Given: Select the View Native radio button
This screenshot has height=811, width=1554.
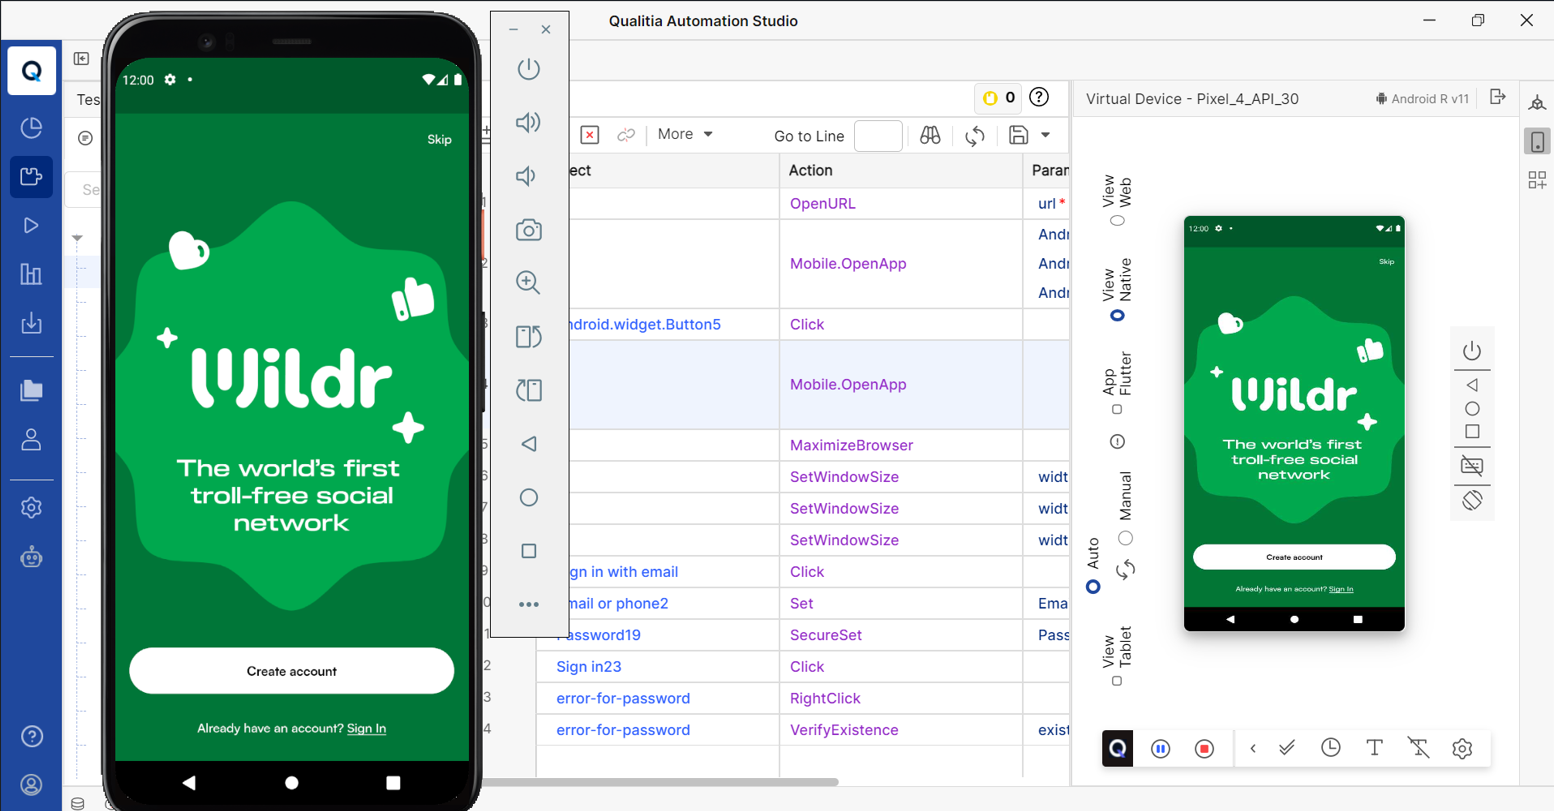Looking at the screenshot, I should pyautogui.click(x=1118, y=315).
